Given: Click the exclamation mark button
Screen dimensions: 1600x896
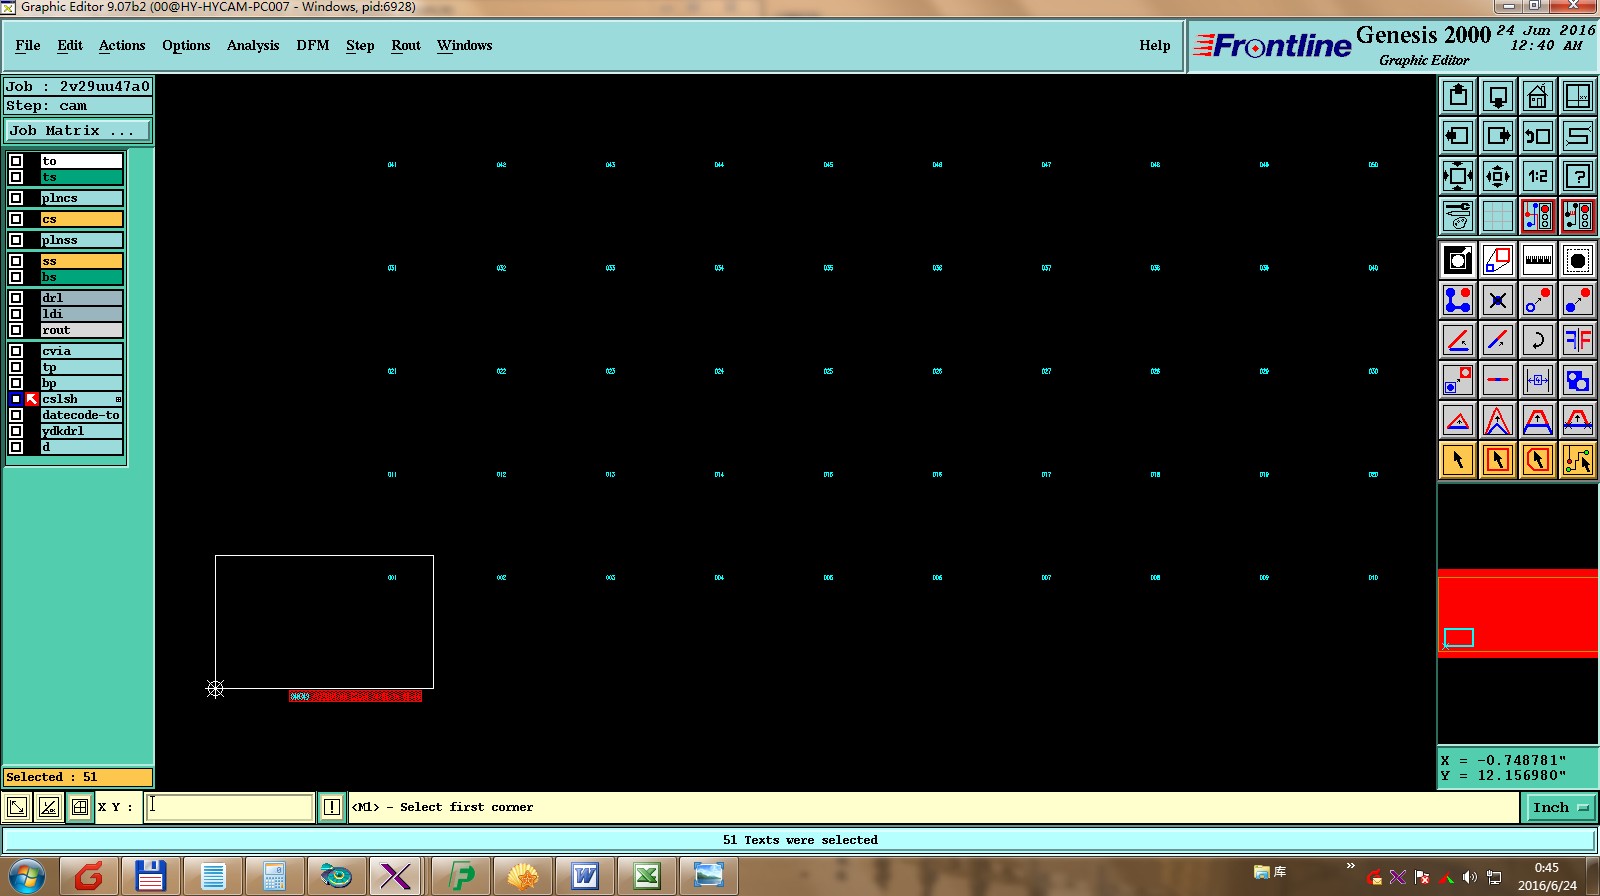Looking at the screenshot, I should 332,807.
